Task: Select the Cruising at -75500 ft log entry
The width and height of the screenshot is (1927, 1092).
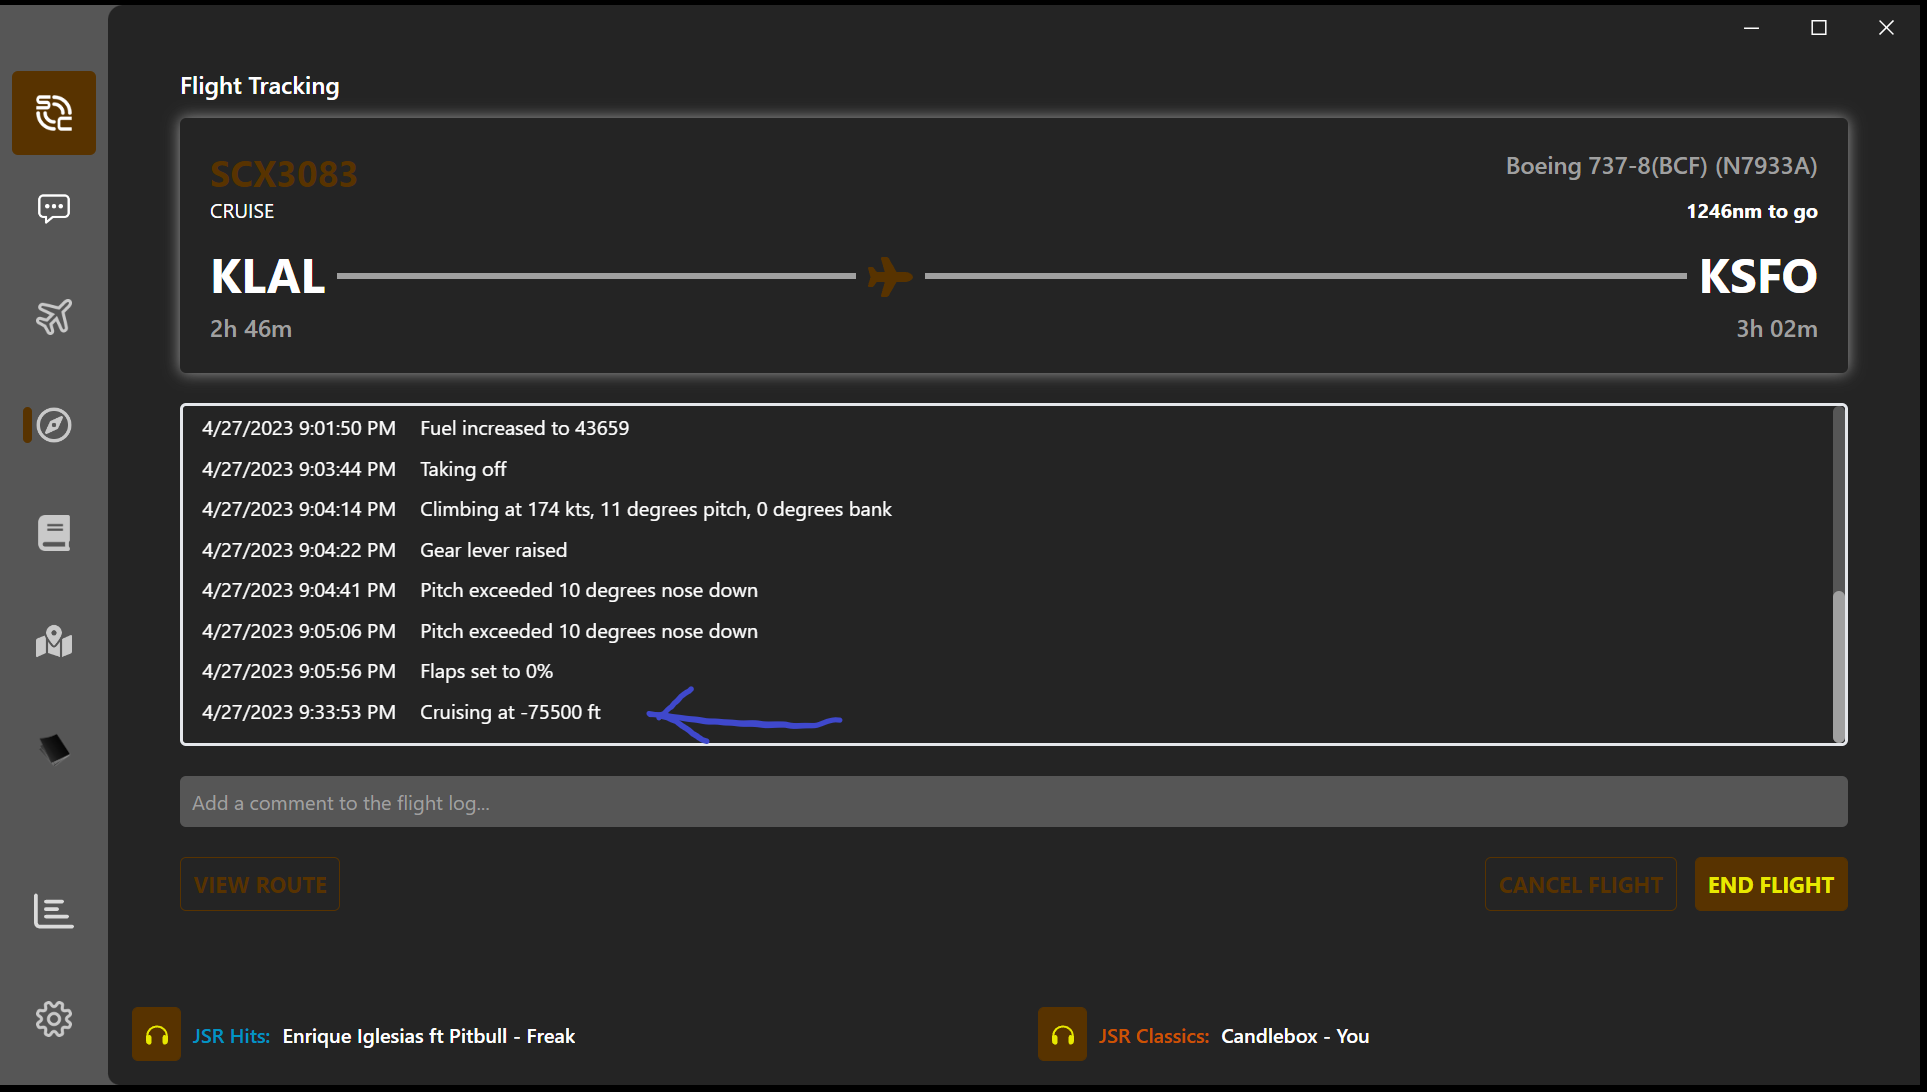Action: [510, 712]
